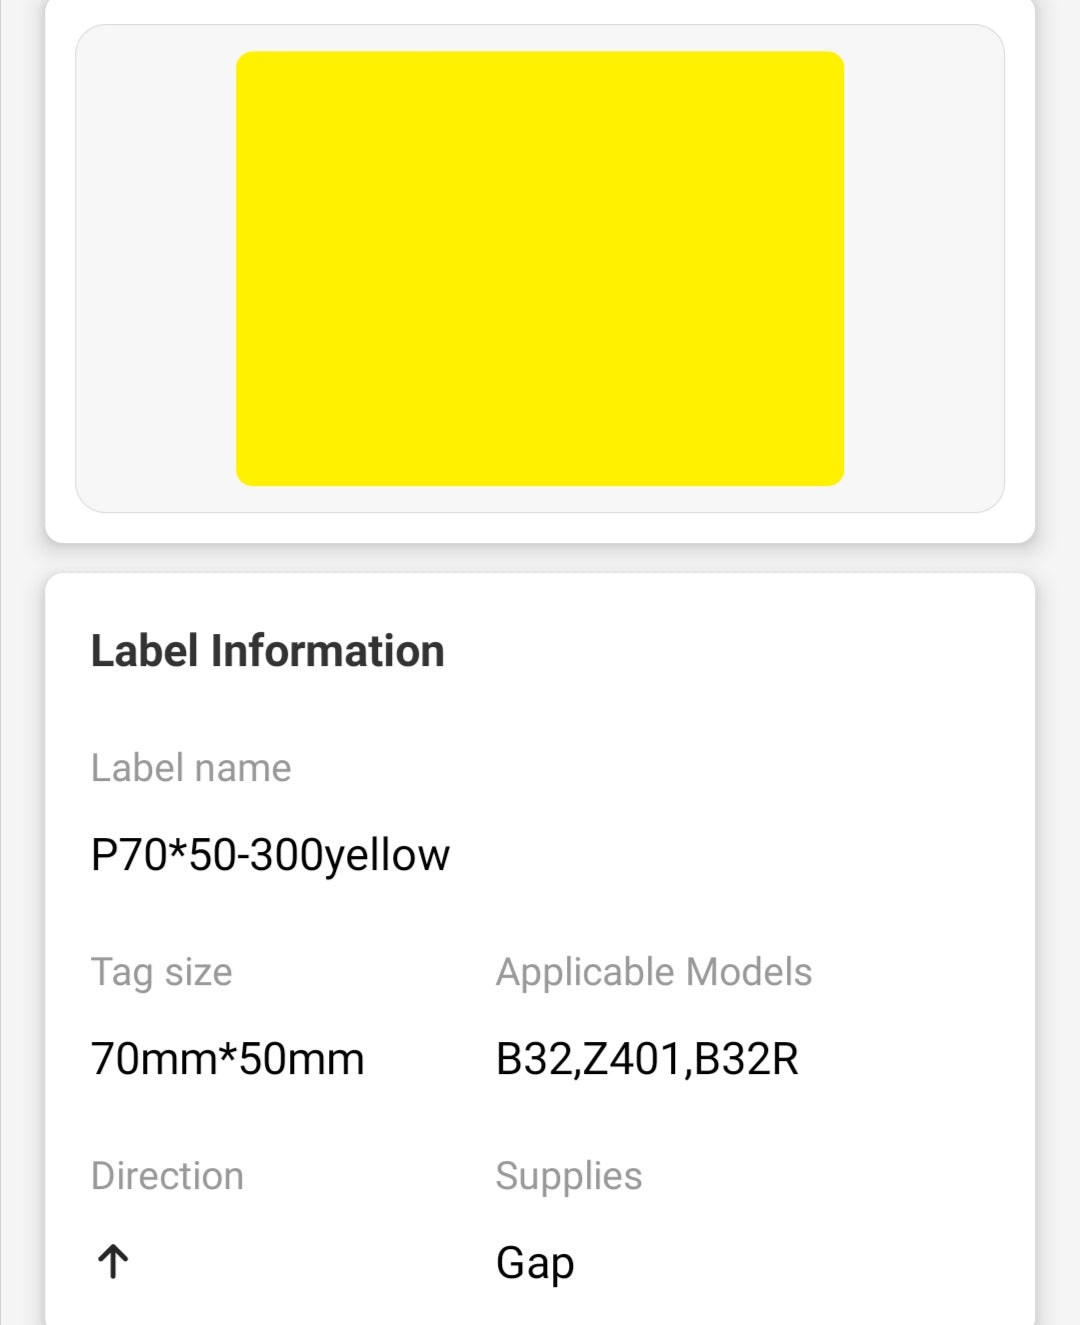Viewport: 1080px width, 1325px height.
Task: Select the Label name label text
Action: (190, 768)
